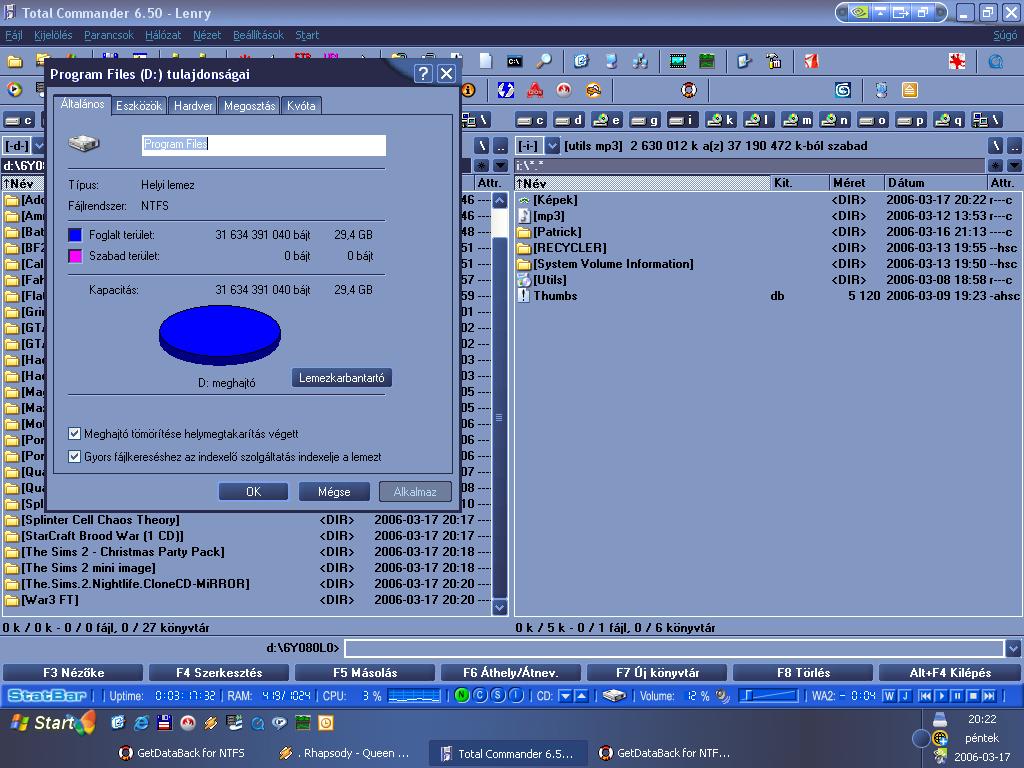
Task: Toggle the I indicator in StatBar
Action: (516, 696)
